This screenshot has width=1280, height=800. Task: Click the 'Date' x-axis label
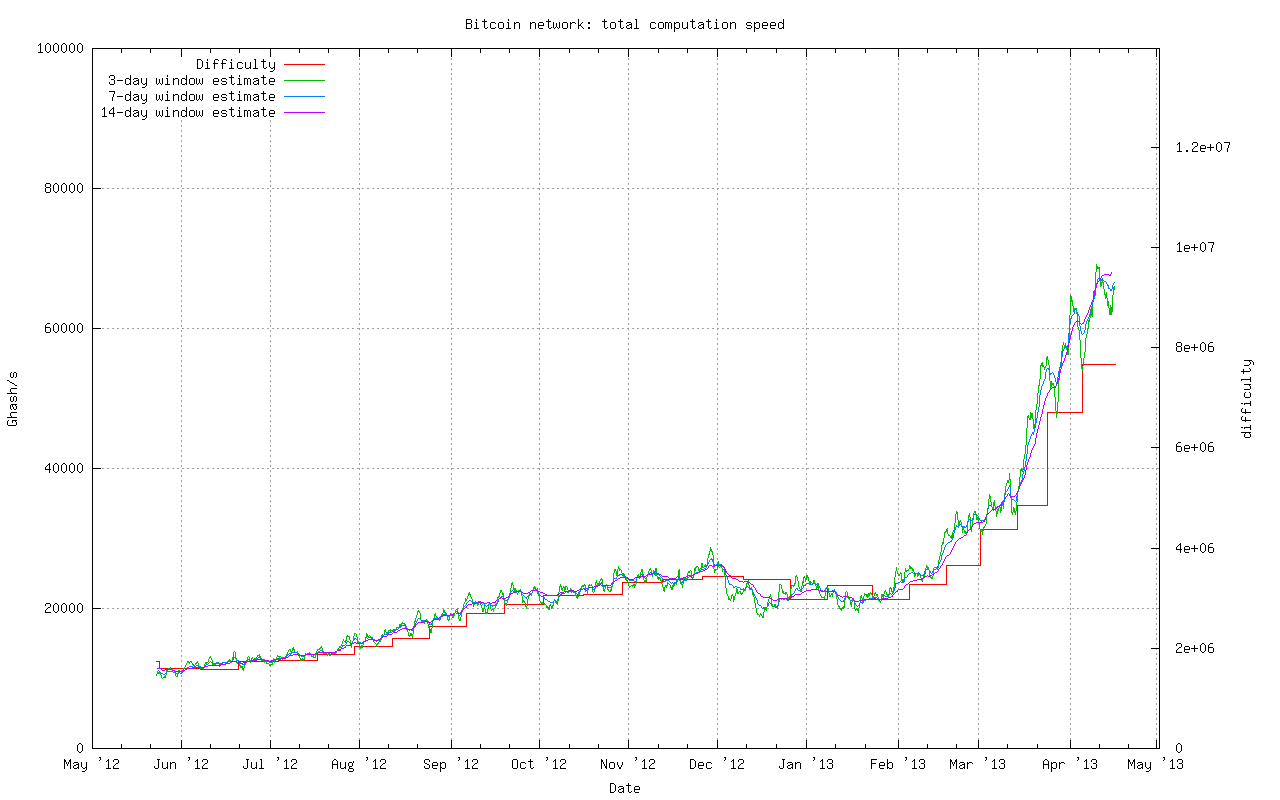625,788
